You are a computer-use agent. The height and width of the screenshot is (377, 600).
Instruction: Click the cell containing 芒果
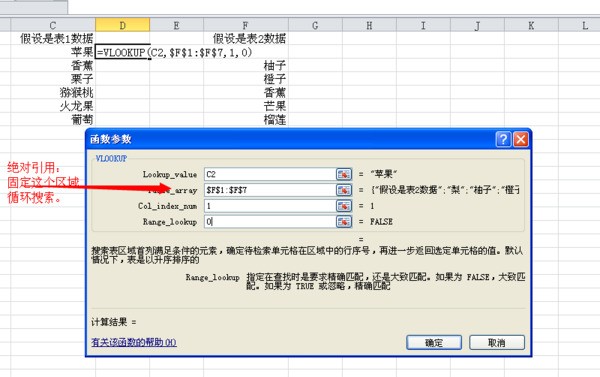click(246, 106)
